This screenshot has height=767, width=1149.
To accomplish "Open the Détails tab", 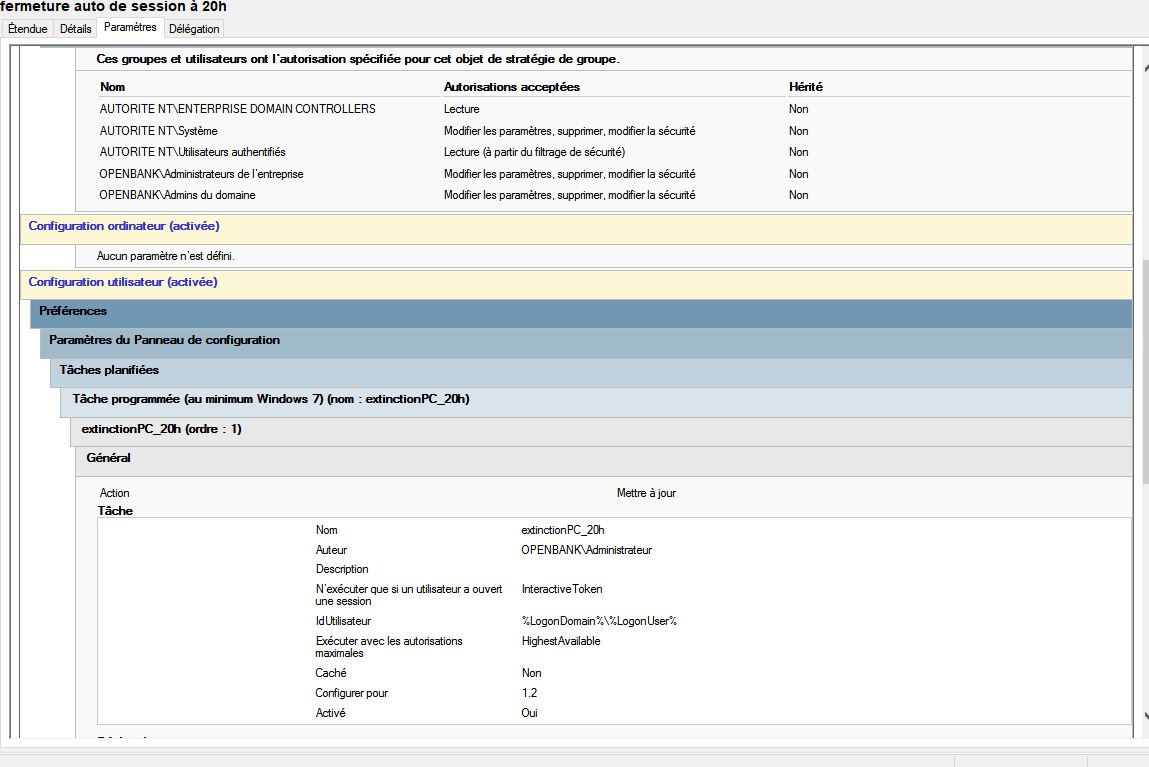I will 76,29.
